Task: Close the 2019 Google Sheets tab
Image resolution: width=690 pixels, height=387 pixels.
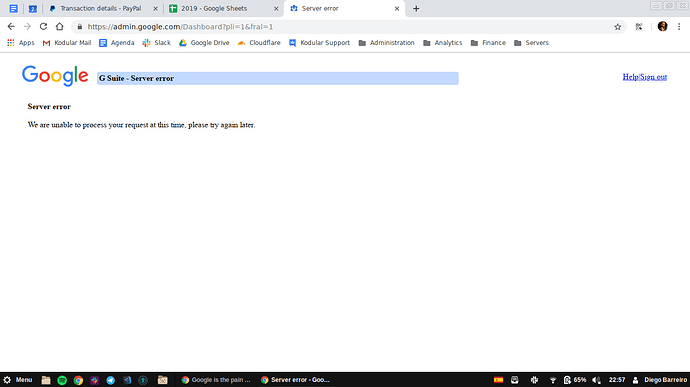Action: (276, 8)
